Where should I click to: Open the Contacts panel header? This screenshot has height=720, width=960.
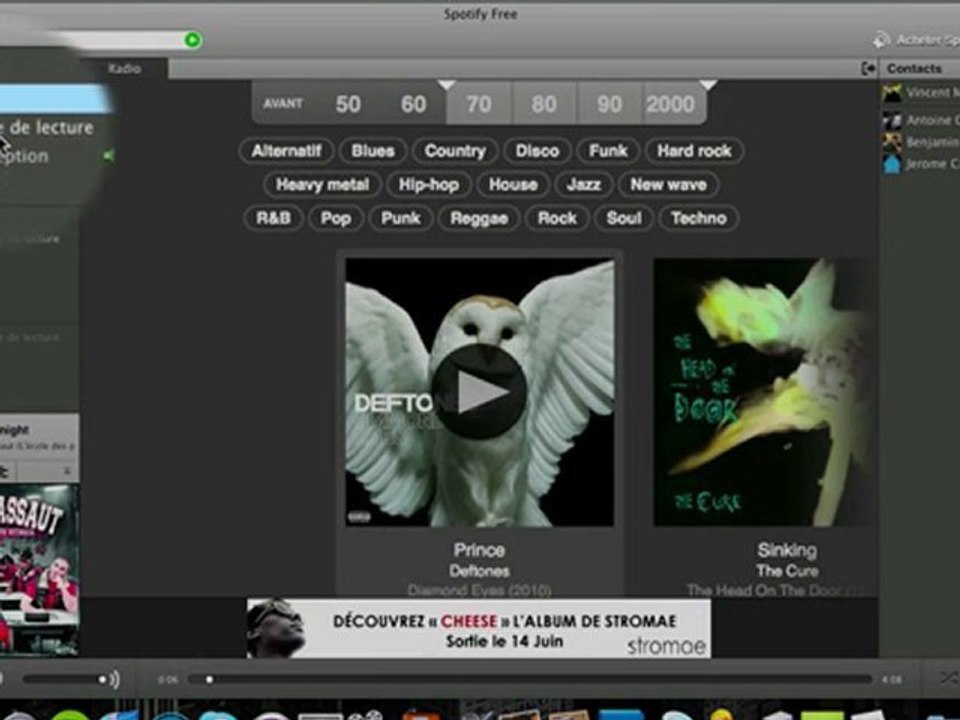tap(914, 69)
